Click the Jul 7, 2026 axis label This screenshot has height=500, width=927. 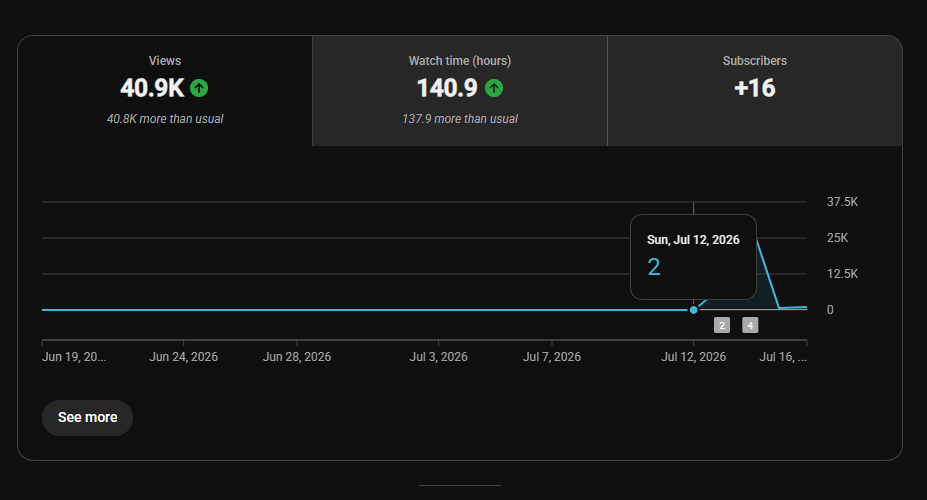pyautogui.click(x=552, y=357)
